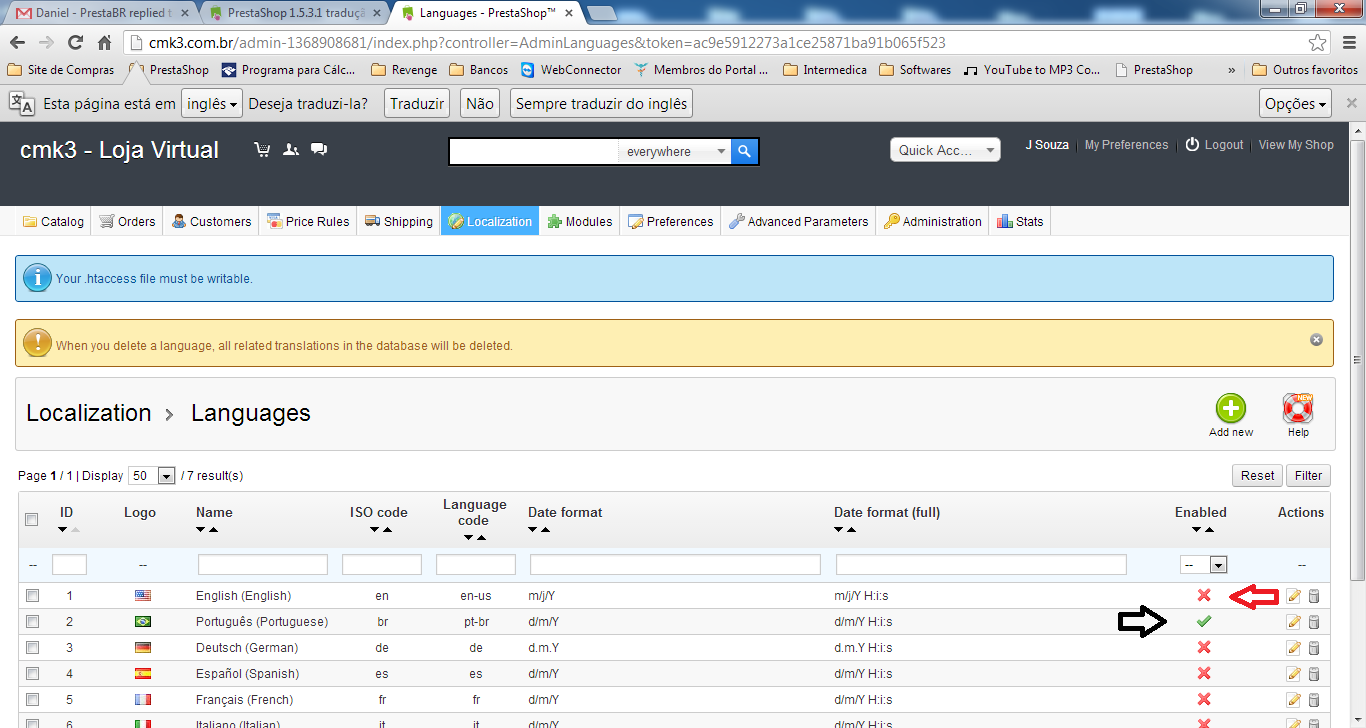This screenshot has height=728, width=1366.
Task: Enable the Deutsch language red cross
Action: (x=1204, y=648)
